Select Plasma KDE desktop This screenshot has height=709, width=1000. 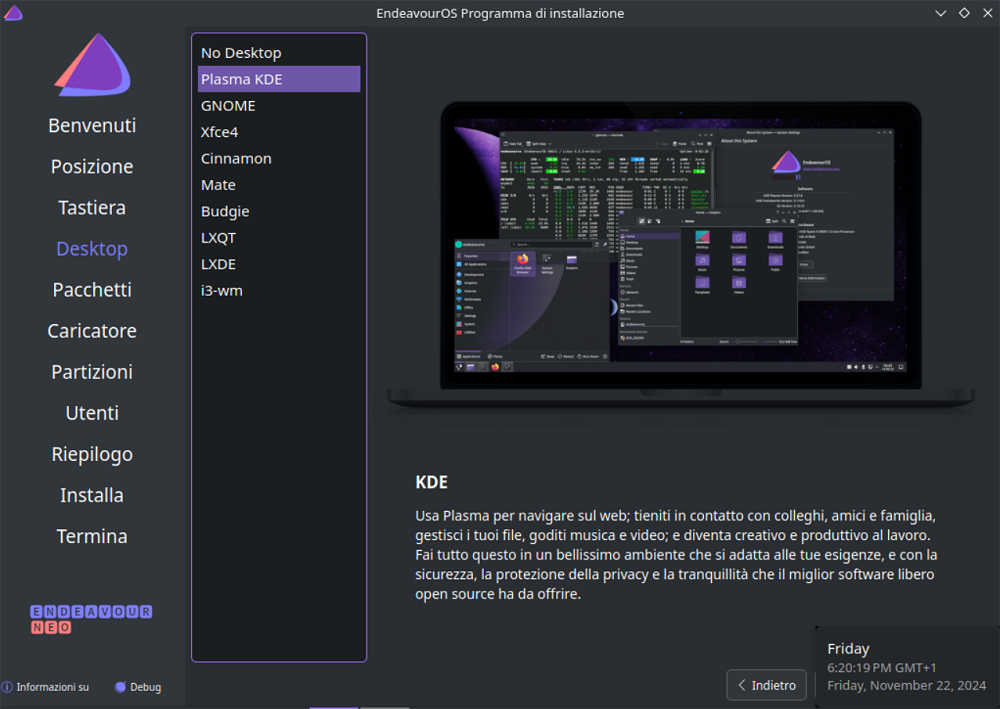click(x=279, y=79)
